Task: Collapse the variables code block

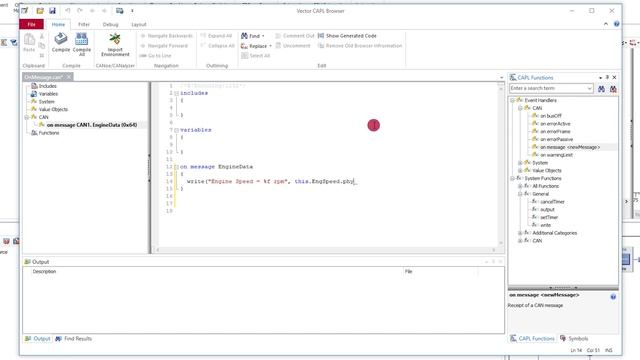Action: tap(176, 130)
